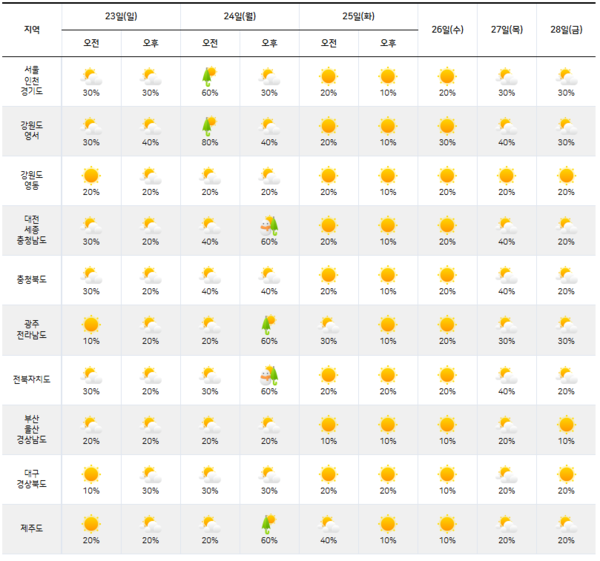
Task: Click 제주도 sunny icon for 23일 오전
Action: coord(91,523)
